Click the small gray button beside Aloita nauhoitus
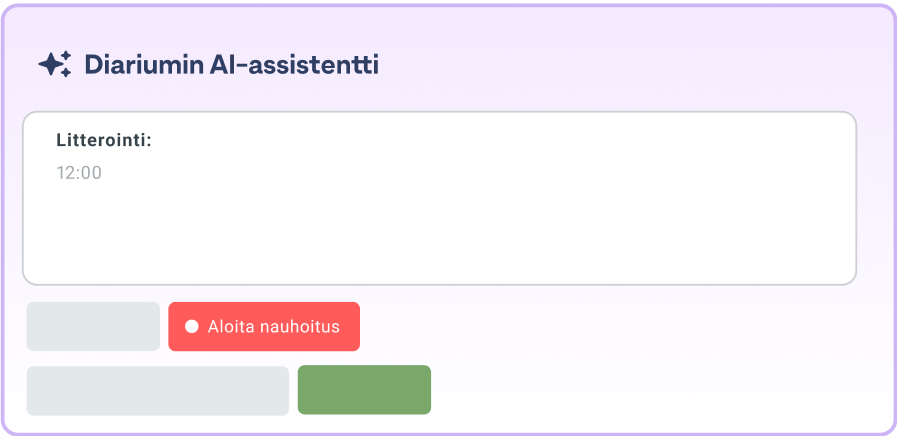 click(93, 327)
